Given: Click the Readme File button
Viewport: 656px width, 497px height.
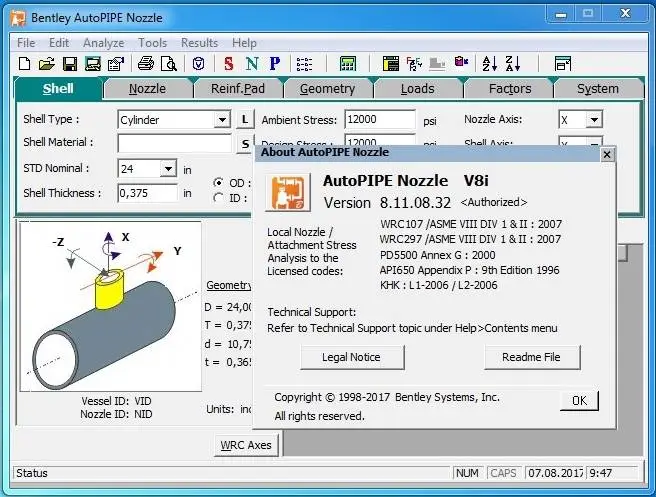Looking at the screenshot, I should [x=532, y=357].
